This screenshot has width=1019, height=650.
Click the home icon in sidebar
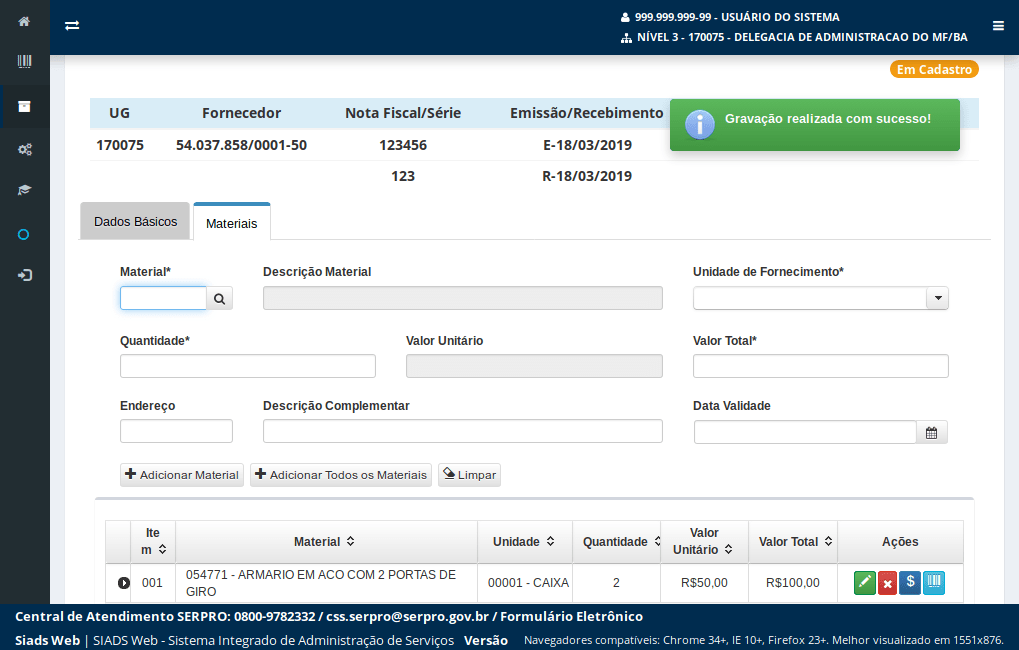pos(24,21)
